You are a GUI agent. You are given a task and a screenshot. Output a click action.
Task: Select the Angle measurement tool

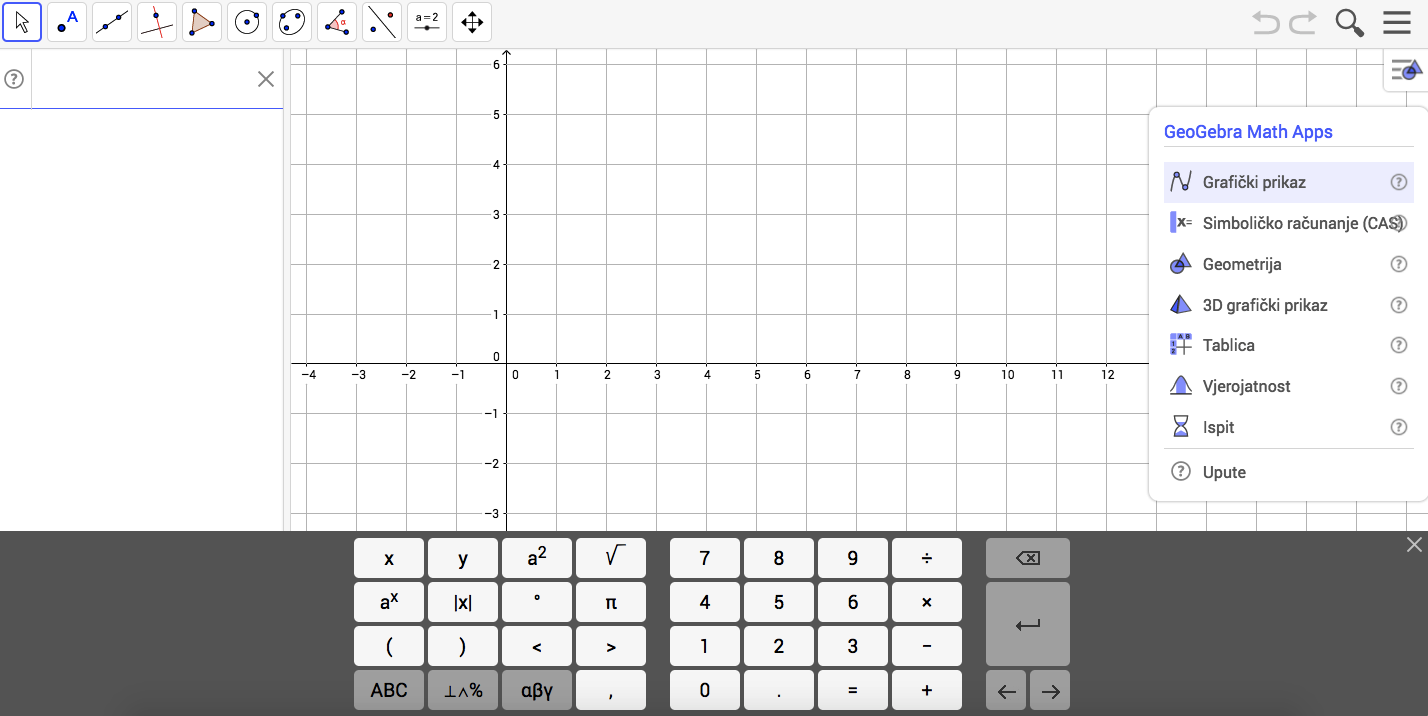click(337, 22)
